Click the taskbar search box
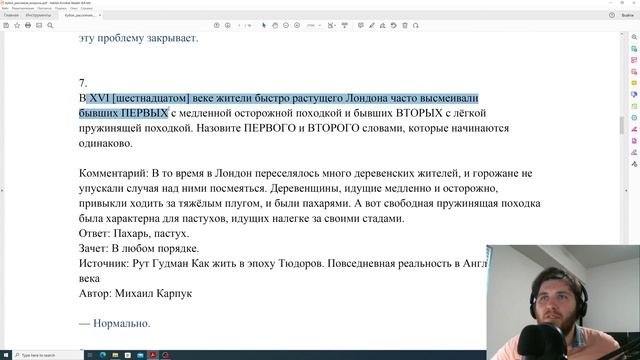This screenshot has width=640, height=360. pos(48,355)
